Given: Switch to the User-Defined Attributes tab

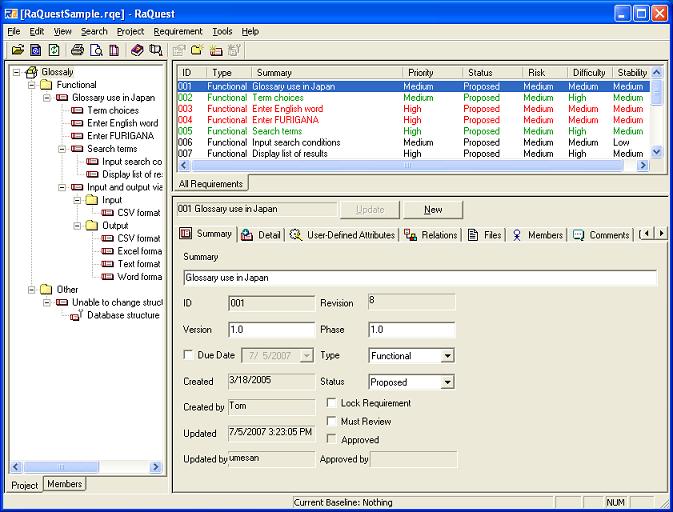Looking at the screenshot, I should (342, 235).
